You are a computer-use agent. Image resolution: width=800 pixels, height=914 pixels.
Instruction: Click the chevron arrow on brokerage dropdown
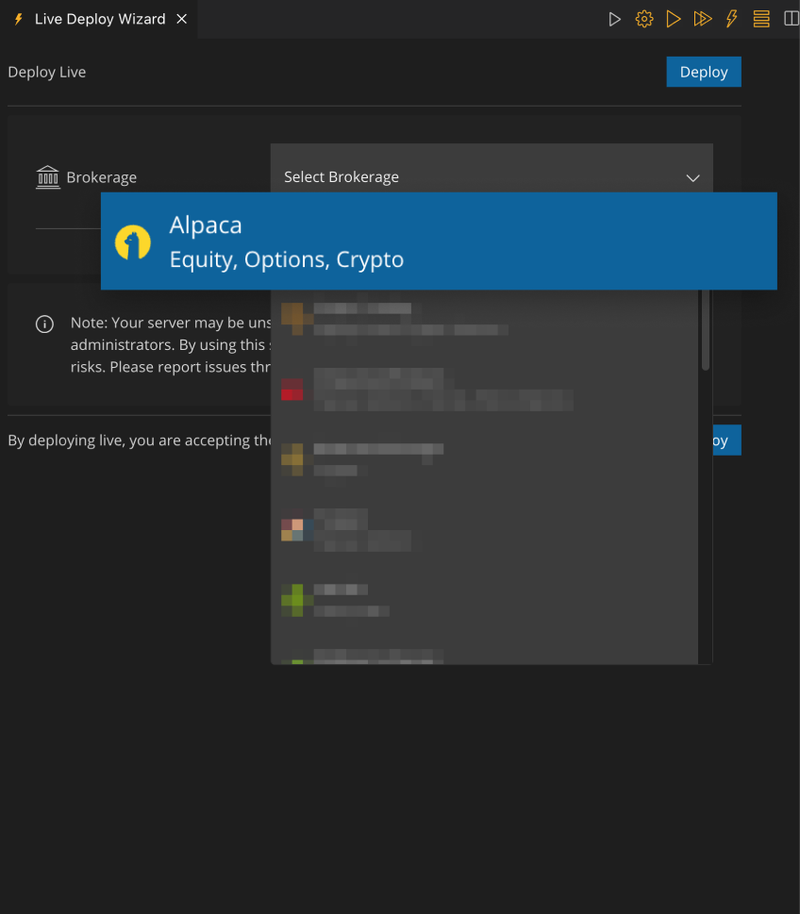[x=693, y=178]
